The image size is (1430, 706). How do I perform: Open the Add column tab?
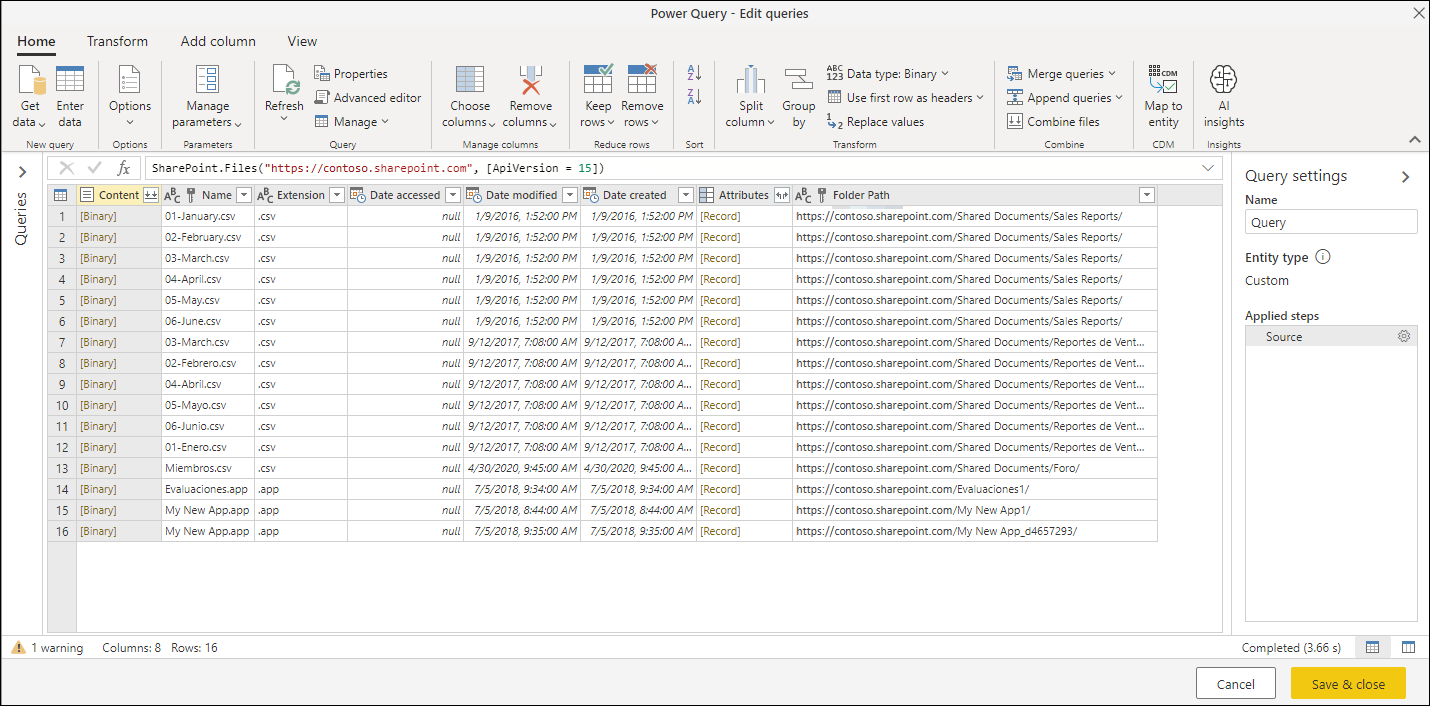click(218, 41)
